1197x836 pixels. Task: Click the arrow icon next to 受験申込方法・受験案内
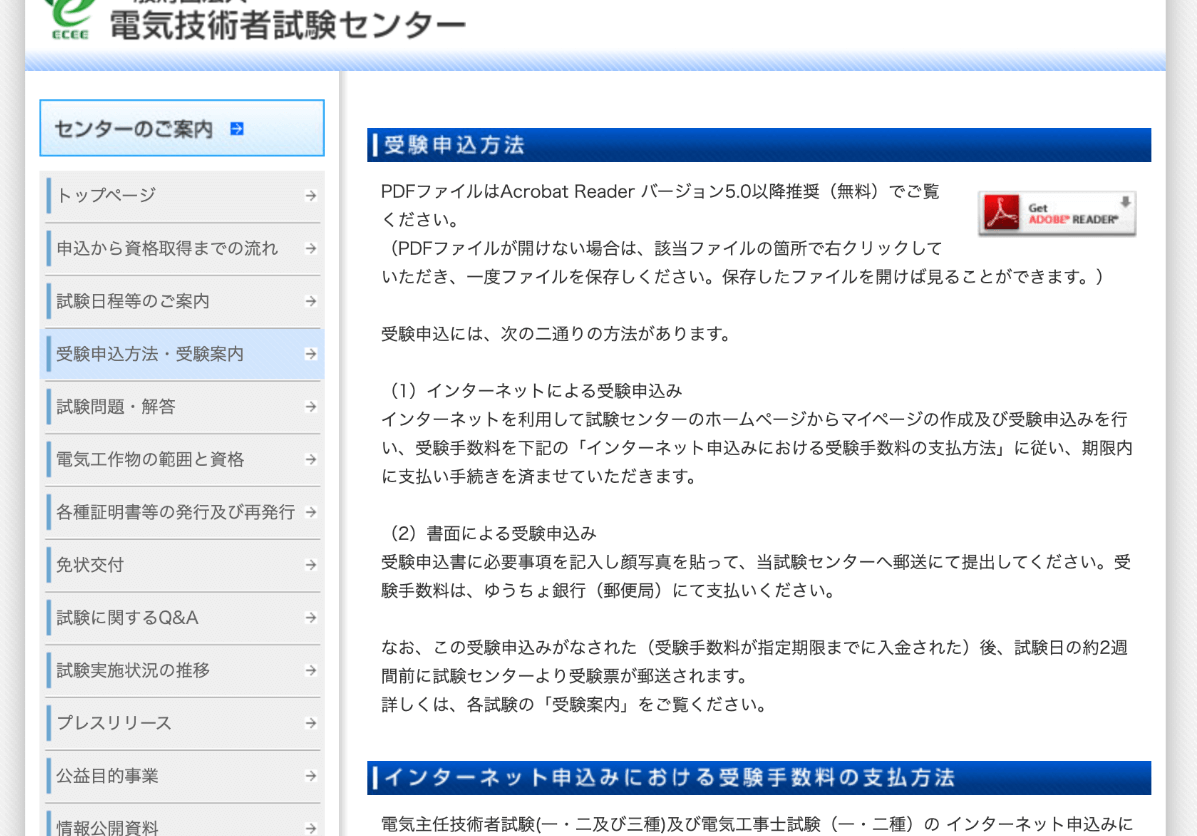coord(311,353)
